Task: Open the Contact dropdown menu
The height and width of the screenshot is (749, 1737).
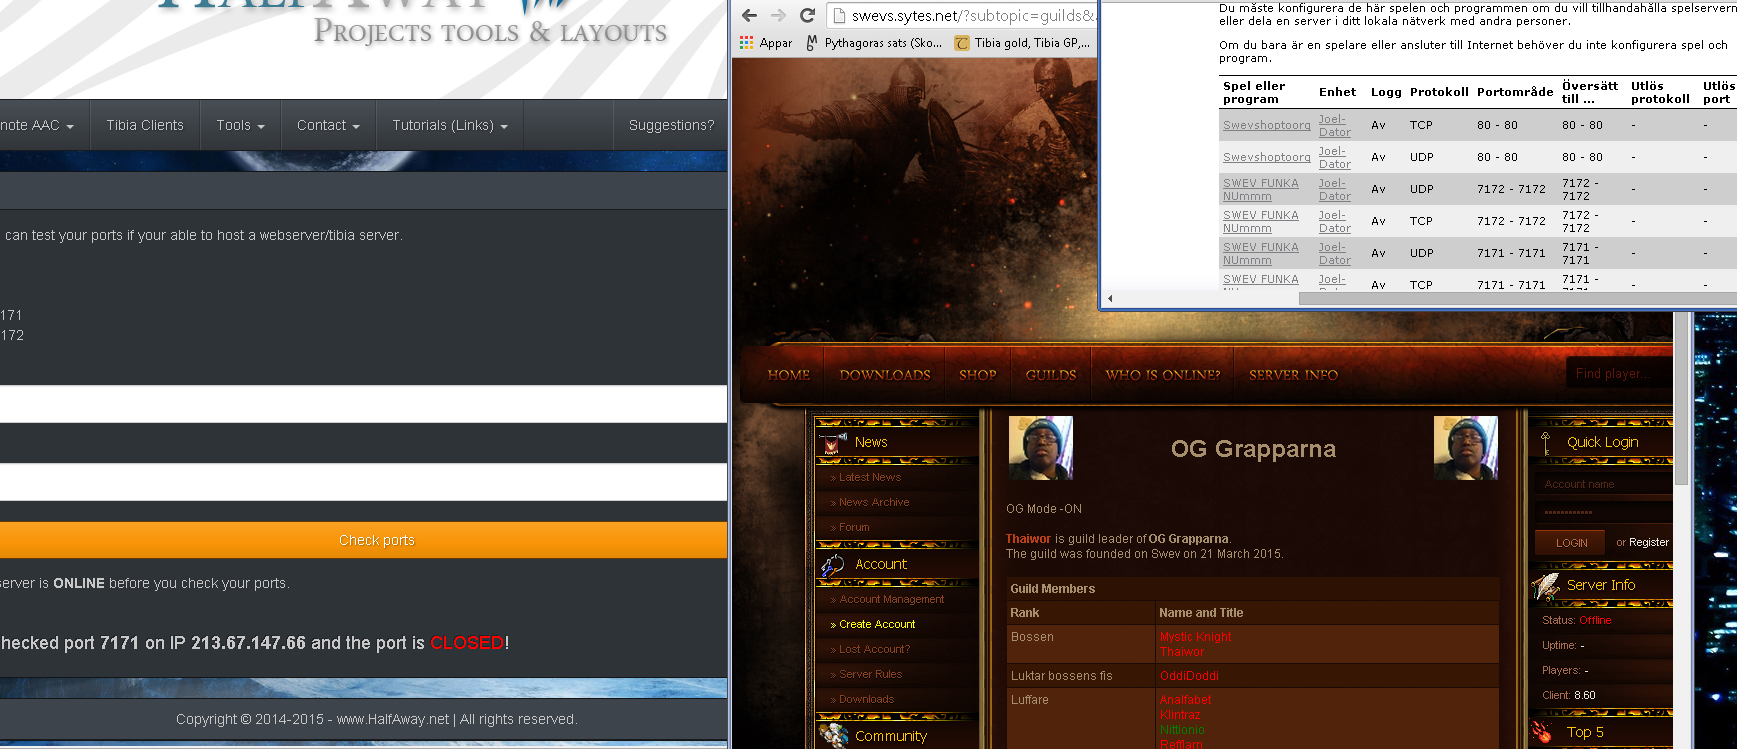Action: (328, 125)
